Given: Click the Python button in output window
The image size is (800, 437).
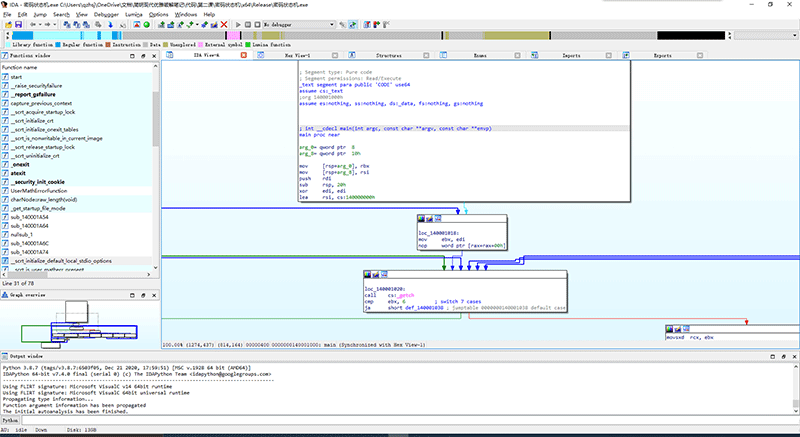Looking at the screenshot, I should 12,421.
